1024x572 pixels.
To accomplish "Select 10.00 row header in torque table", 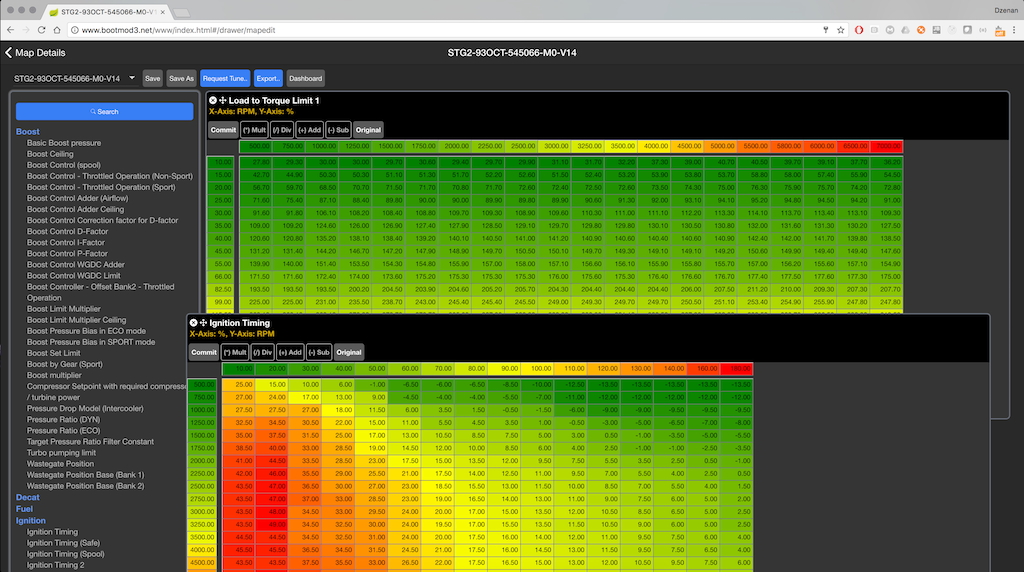I will pyautogui.click(x=222, y=162).
